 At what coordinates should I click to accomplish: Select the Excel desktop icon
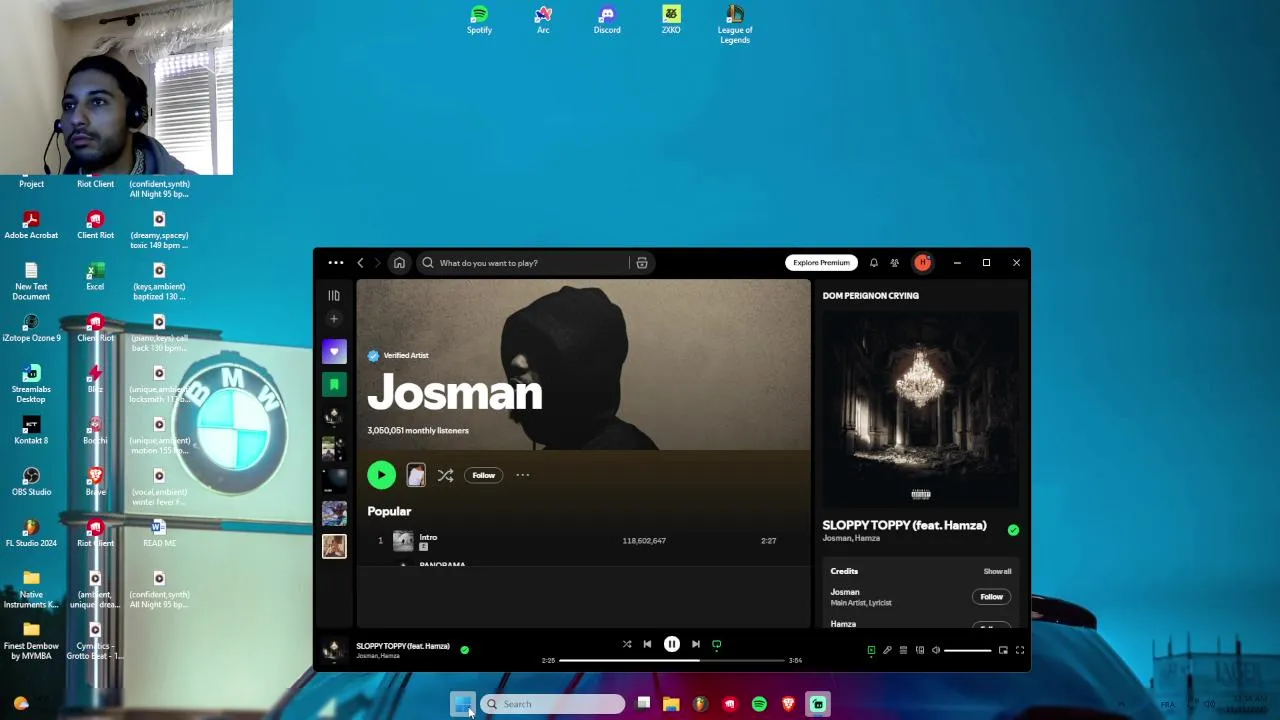coord(95,276)
